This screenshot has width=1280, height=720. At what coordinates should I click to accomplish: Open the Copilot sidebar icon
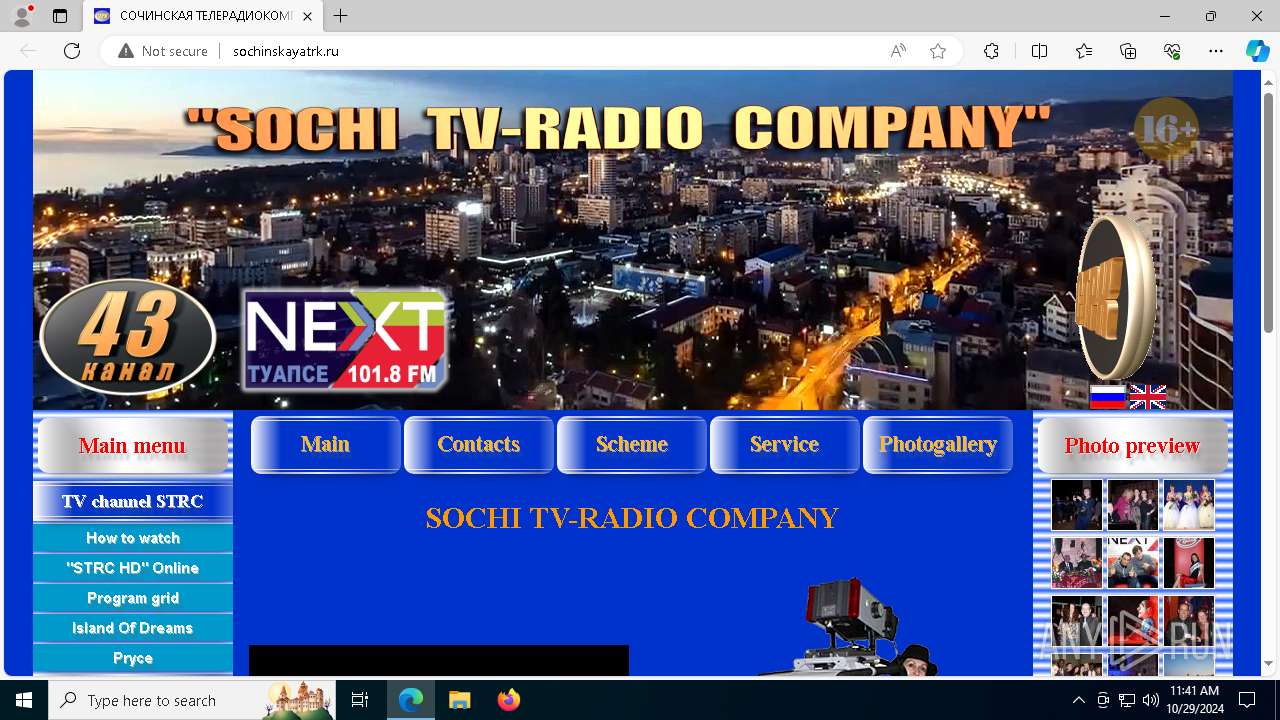[x=1257, y=51]
